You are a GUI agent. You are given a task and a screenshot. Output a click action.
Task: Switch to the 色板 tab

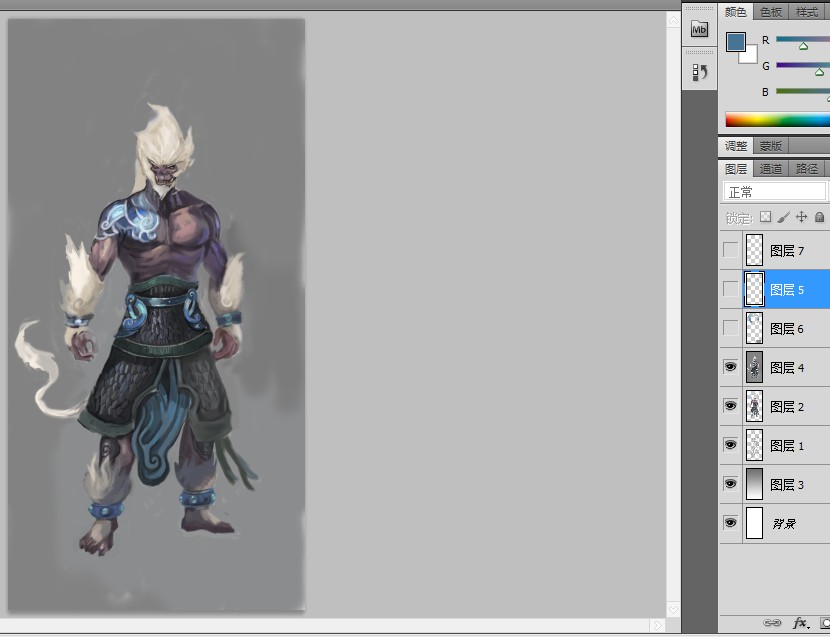(771, 12)
